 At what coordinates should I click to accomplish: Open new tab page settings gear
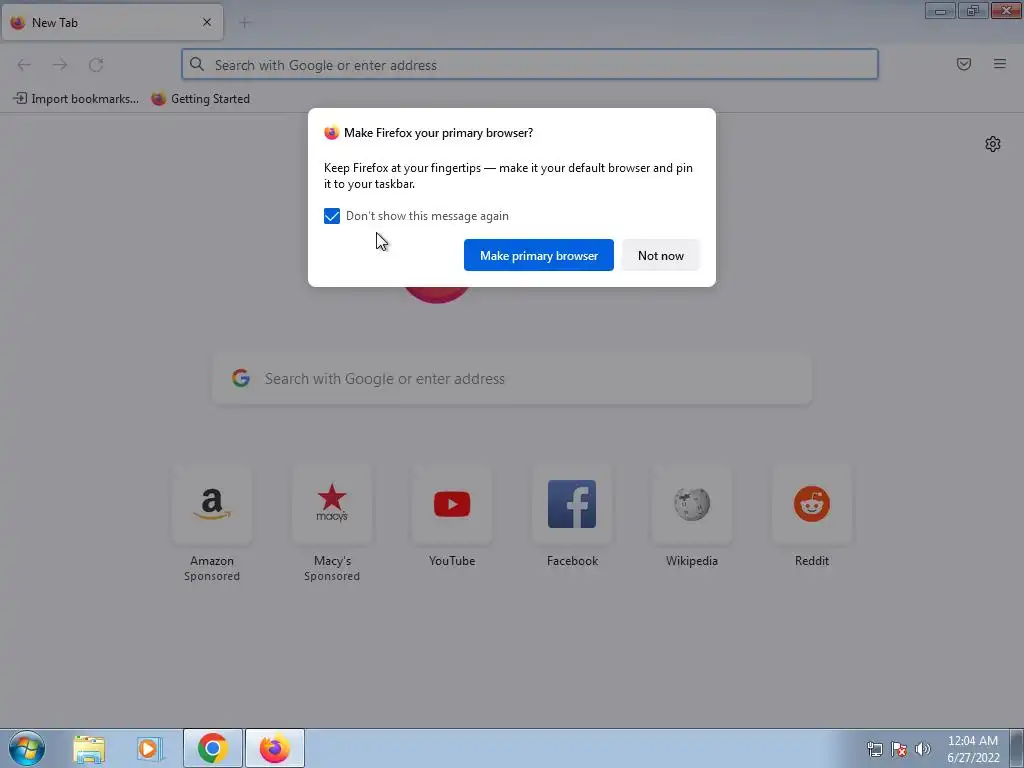(993, 144)
